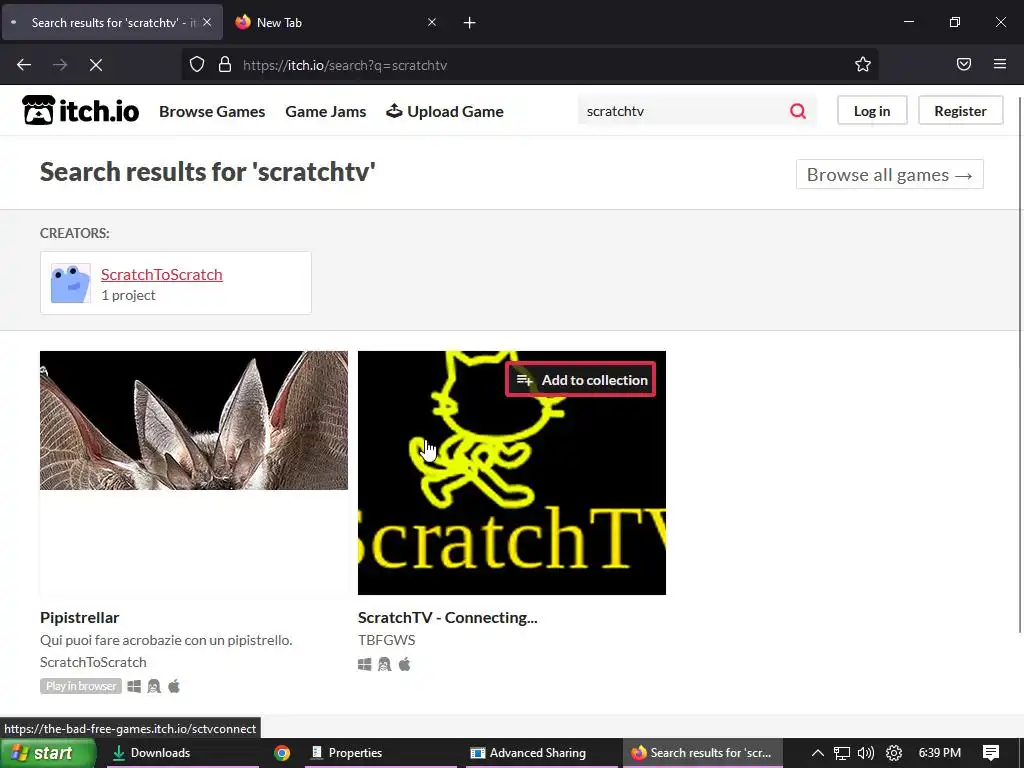Click the Play in browser badge
1024x768 pixels.
click(81, 686)
